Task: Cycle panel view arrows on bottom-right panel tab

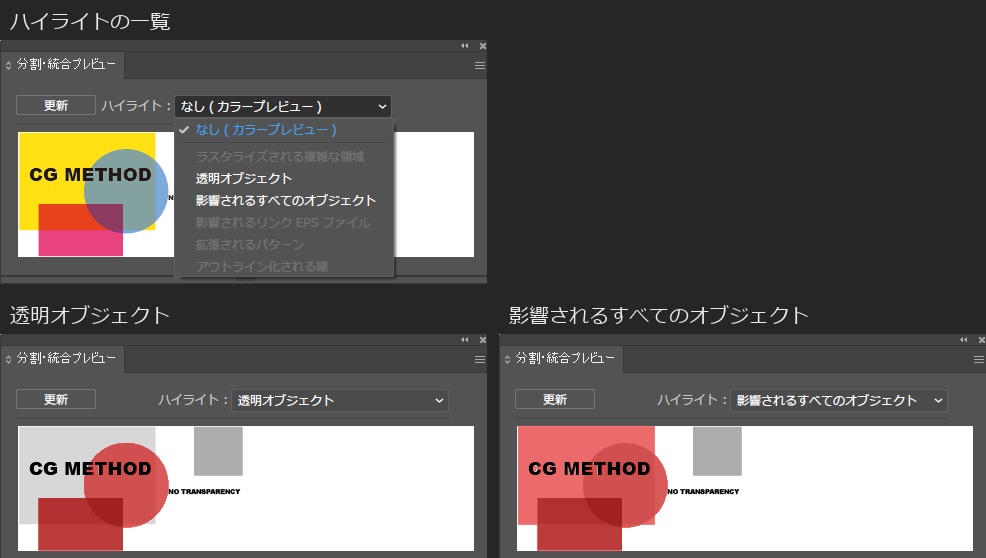Action: pos(507,359)
